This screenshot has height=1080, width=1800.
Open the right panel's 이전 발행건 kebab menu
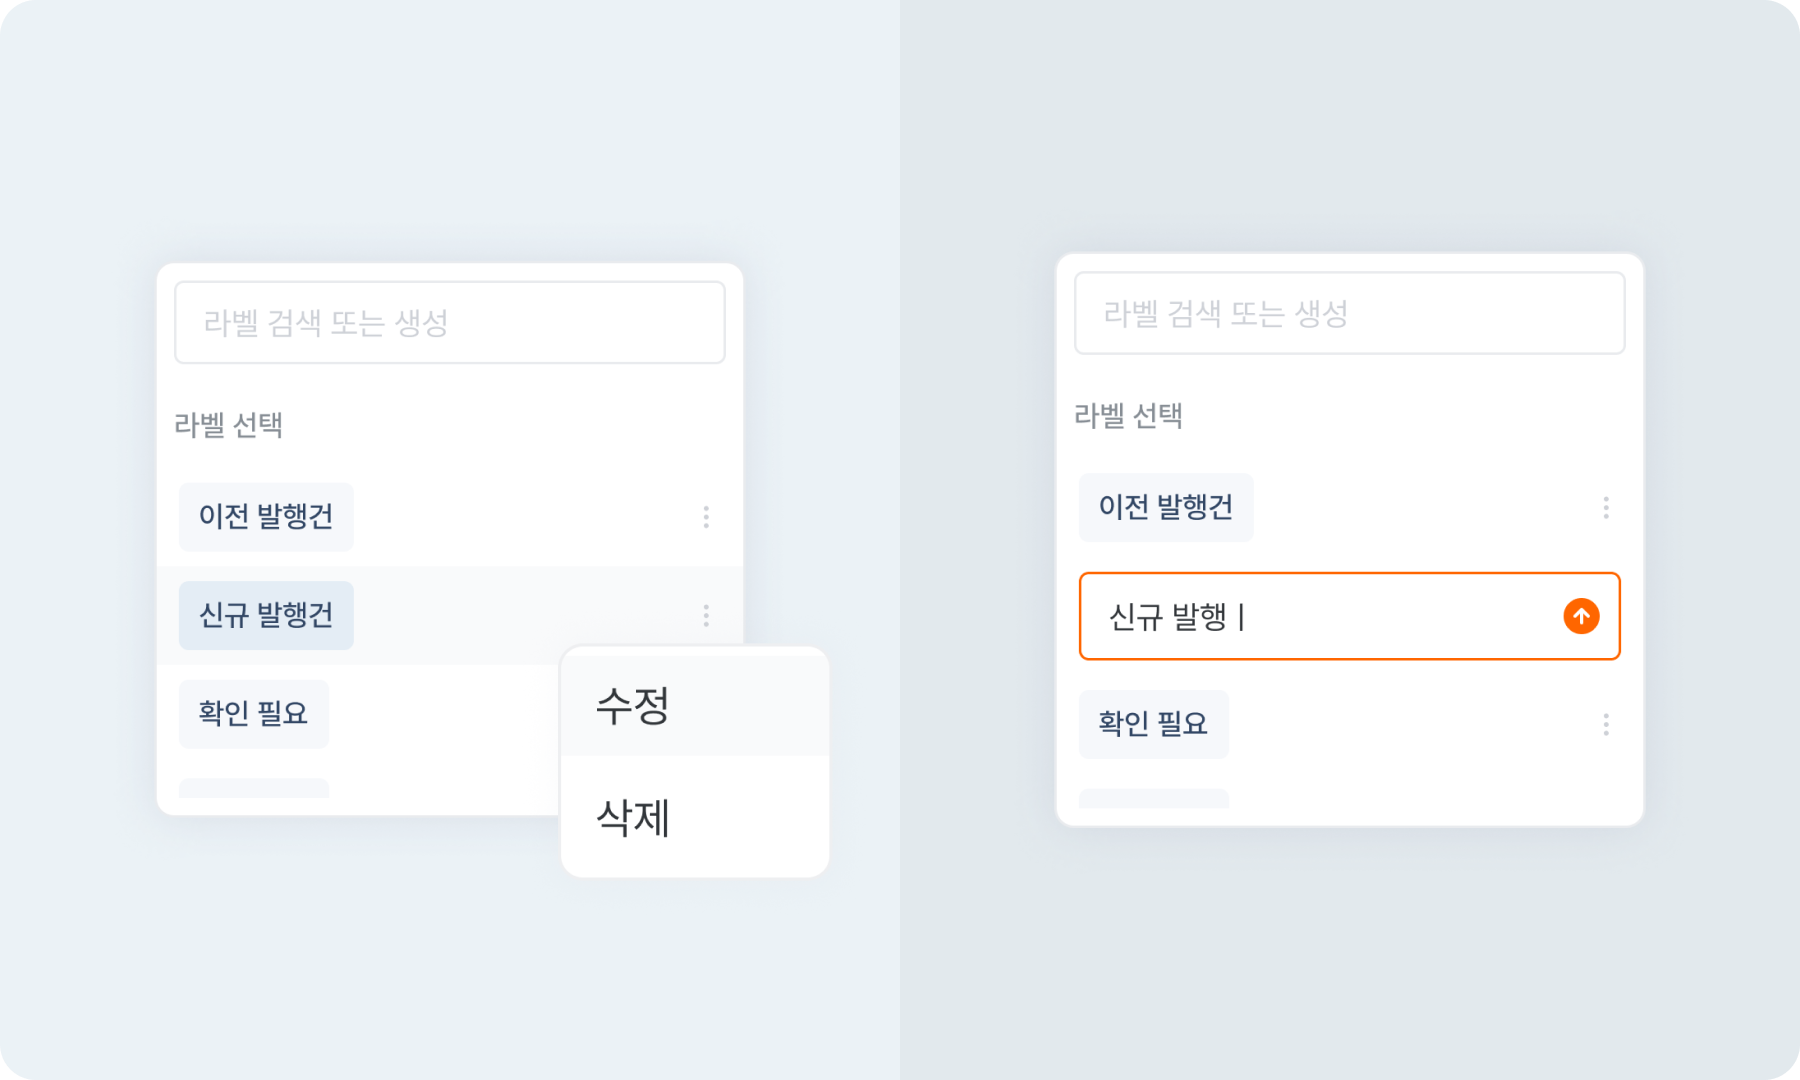(x=1606, y=507)
